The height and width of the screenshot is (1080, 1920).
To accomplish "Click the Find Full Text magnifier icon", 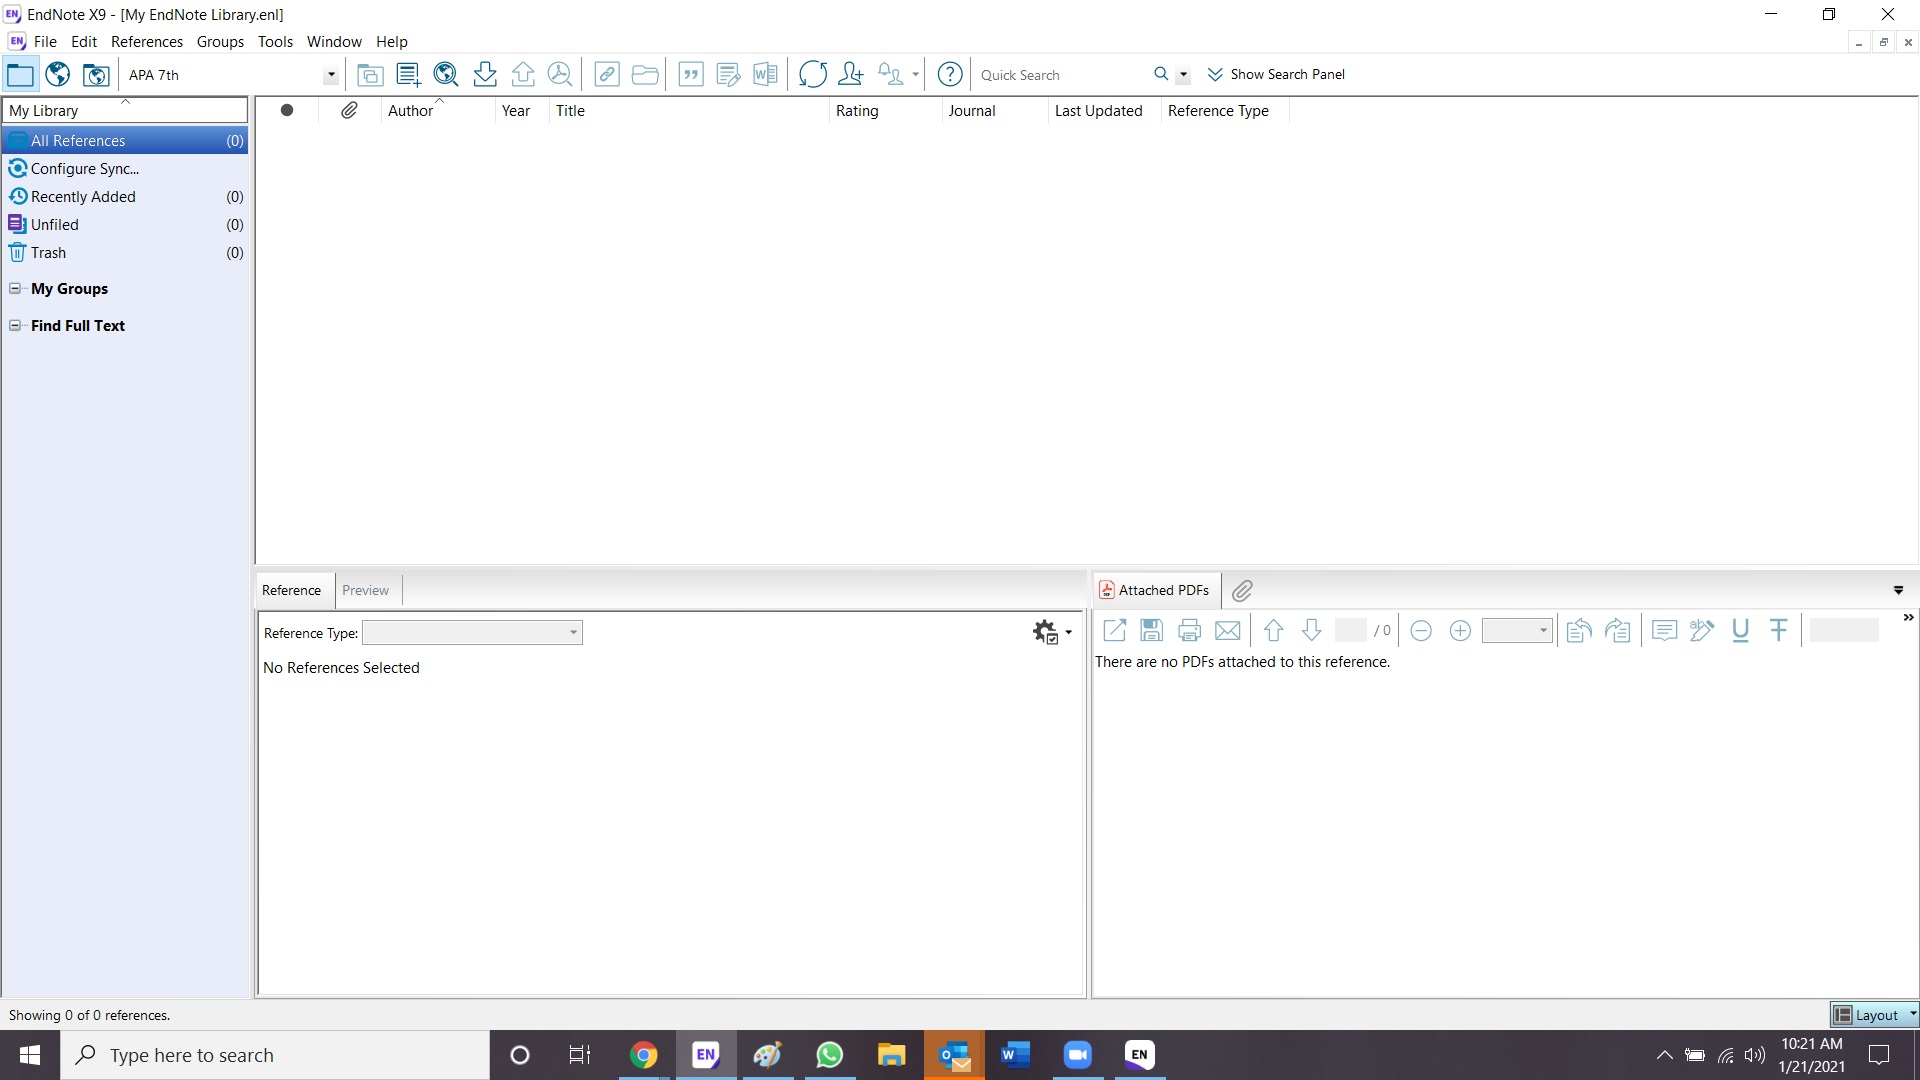I will 561,74.
